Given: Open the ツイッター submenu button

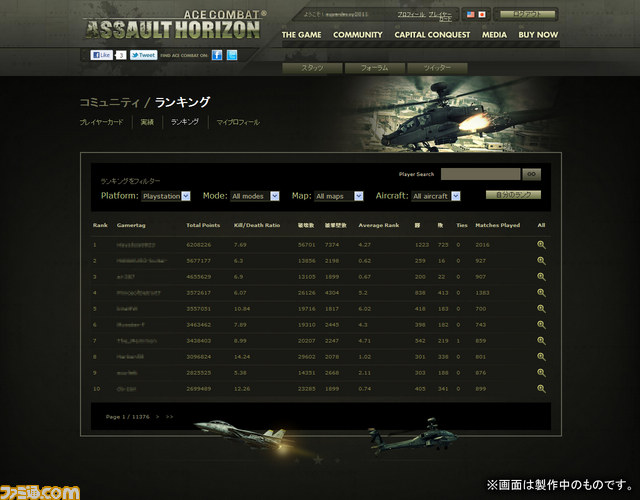Looking at the screenshot, I should click(437, 68).
